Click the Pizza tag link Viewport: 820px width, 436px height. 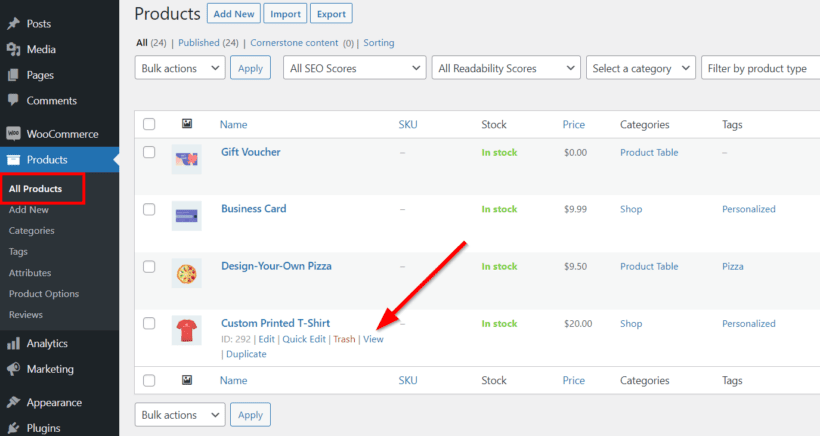pyautogui.click(x=733, y=266)
